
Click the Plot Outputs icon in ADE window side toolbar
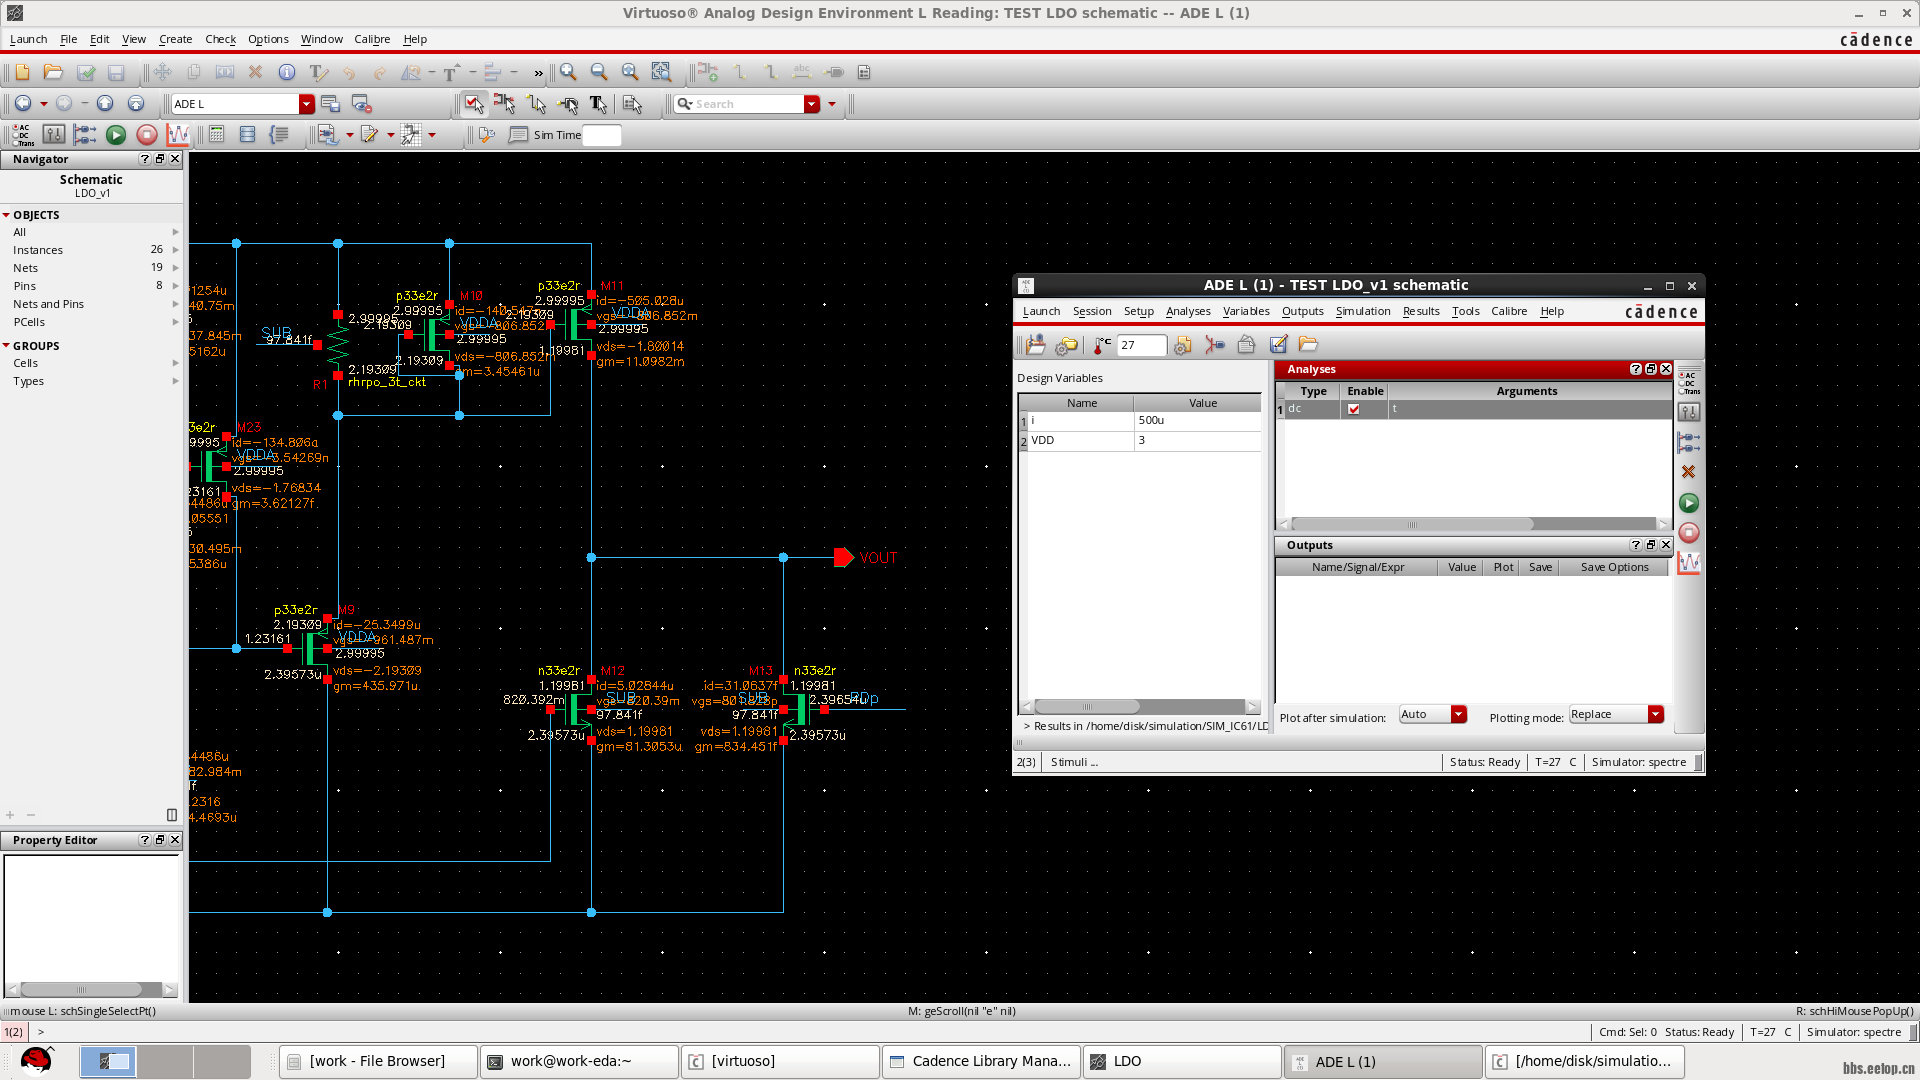pyautogui.click(x=1688, y=564)
